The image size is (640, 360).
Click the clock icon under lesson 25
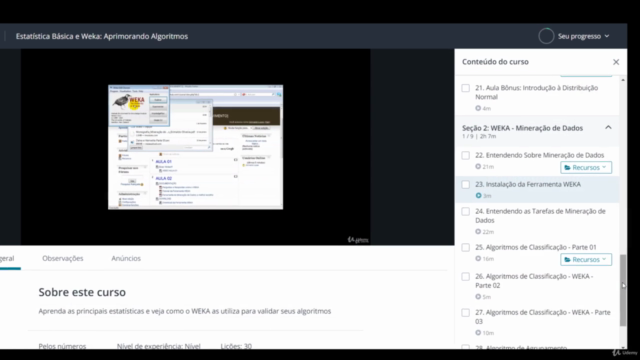click(478, 258)
